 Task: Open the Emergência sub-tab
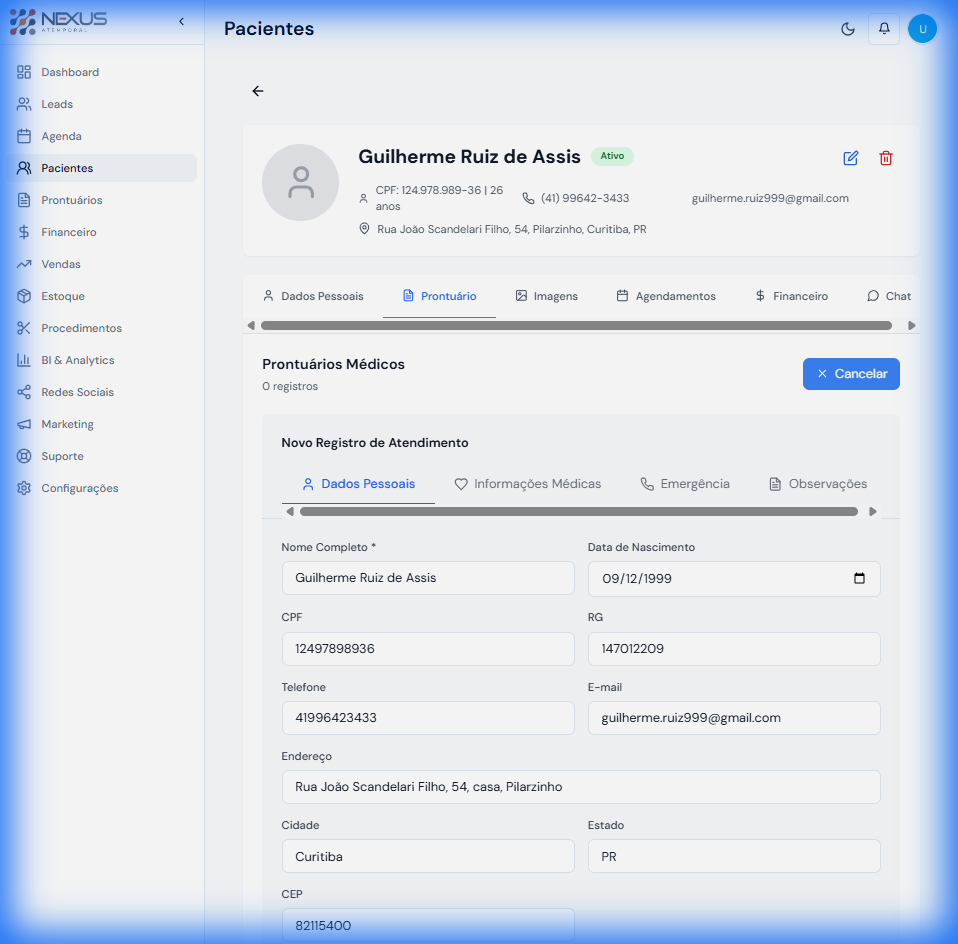pos(685,484)
